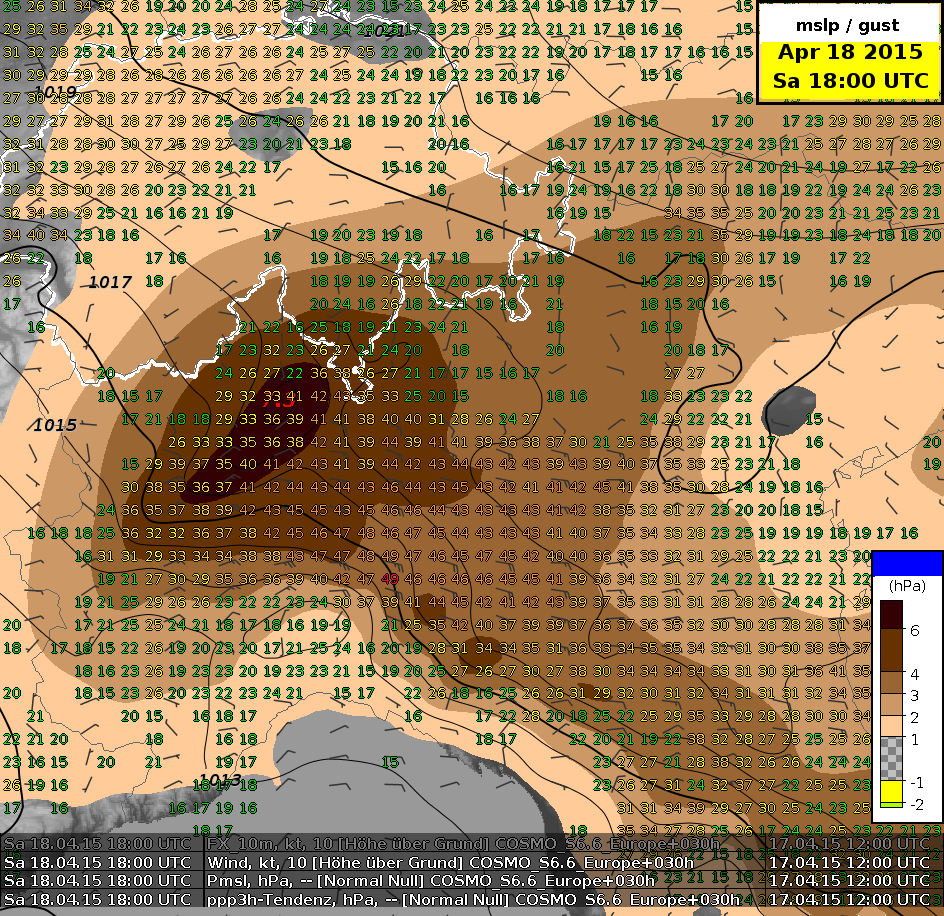Image resolution: width=944 pixels, height=916 pixels.
Task: Select the 1017 isobar label
Action: point(110,282)
